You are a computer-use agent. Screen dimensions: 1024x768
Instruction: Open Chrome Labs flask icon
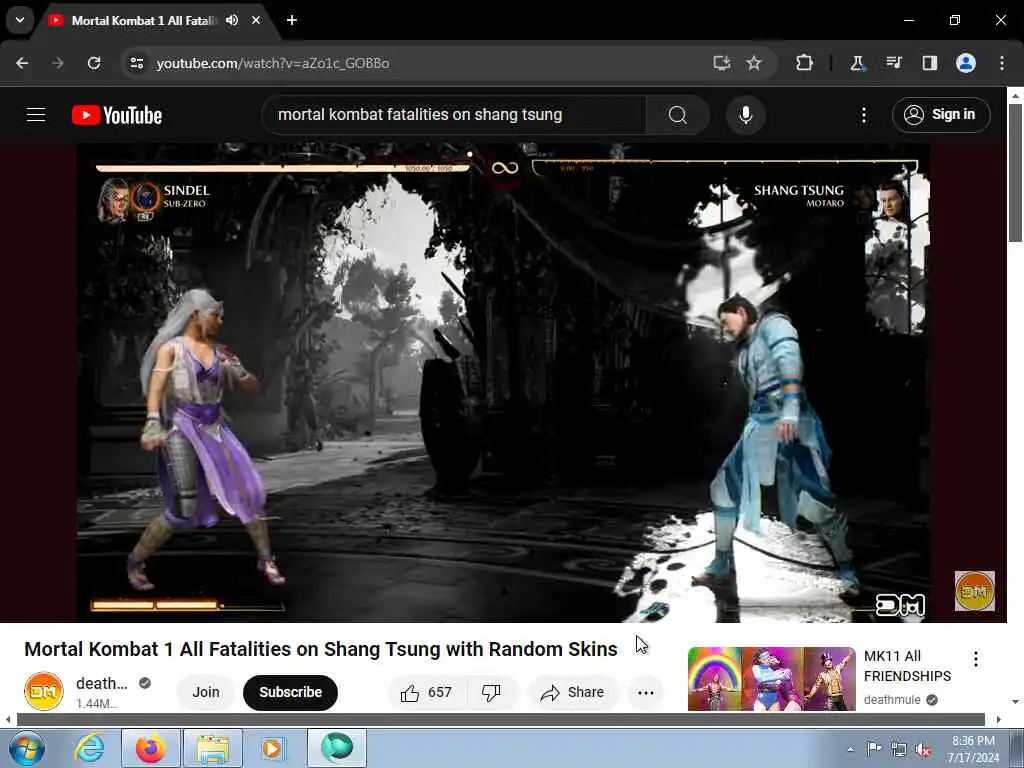click(857, 63)
